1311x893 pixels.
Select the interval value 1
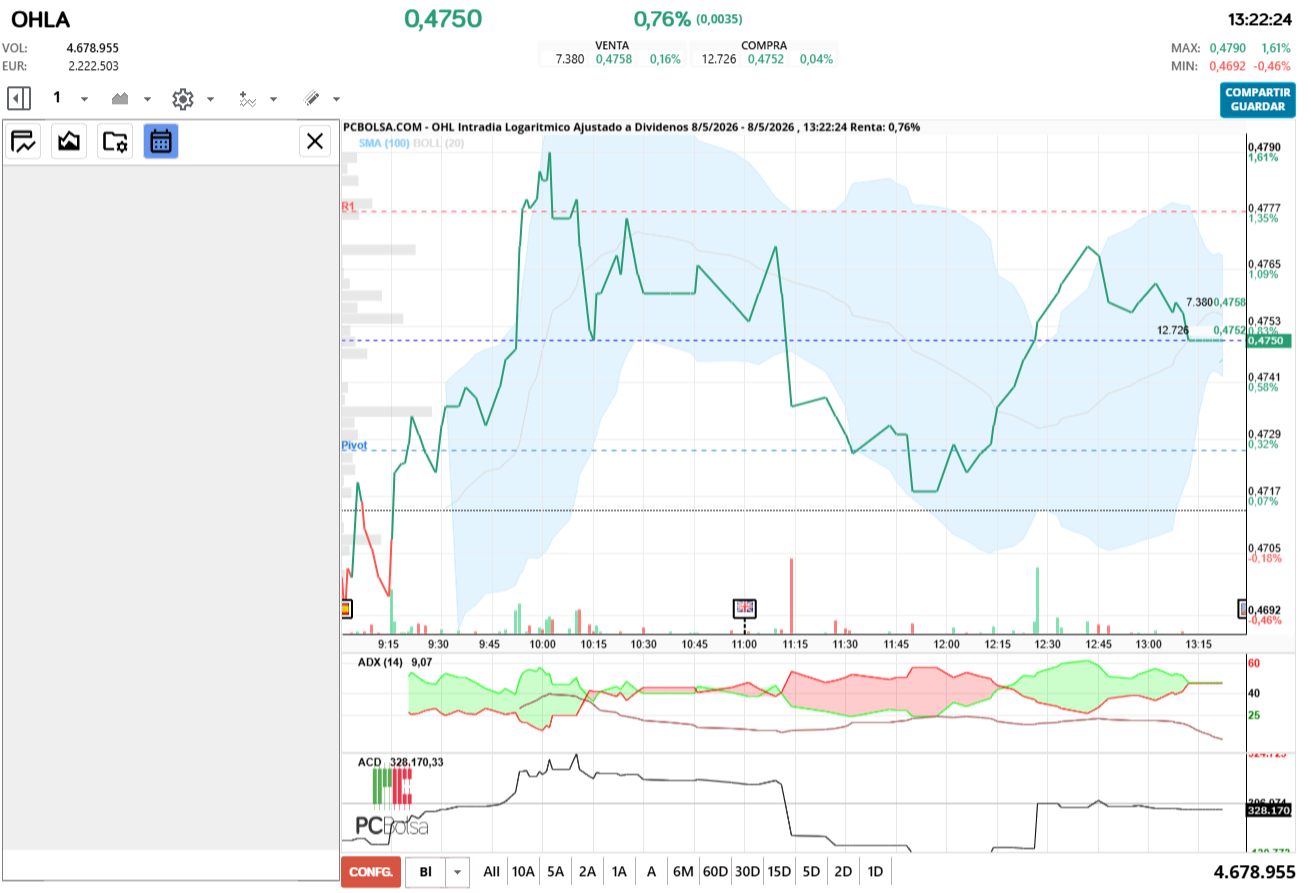[x=57, y=98]
